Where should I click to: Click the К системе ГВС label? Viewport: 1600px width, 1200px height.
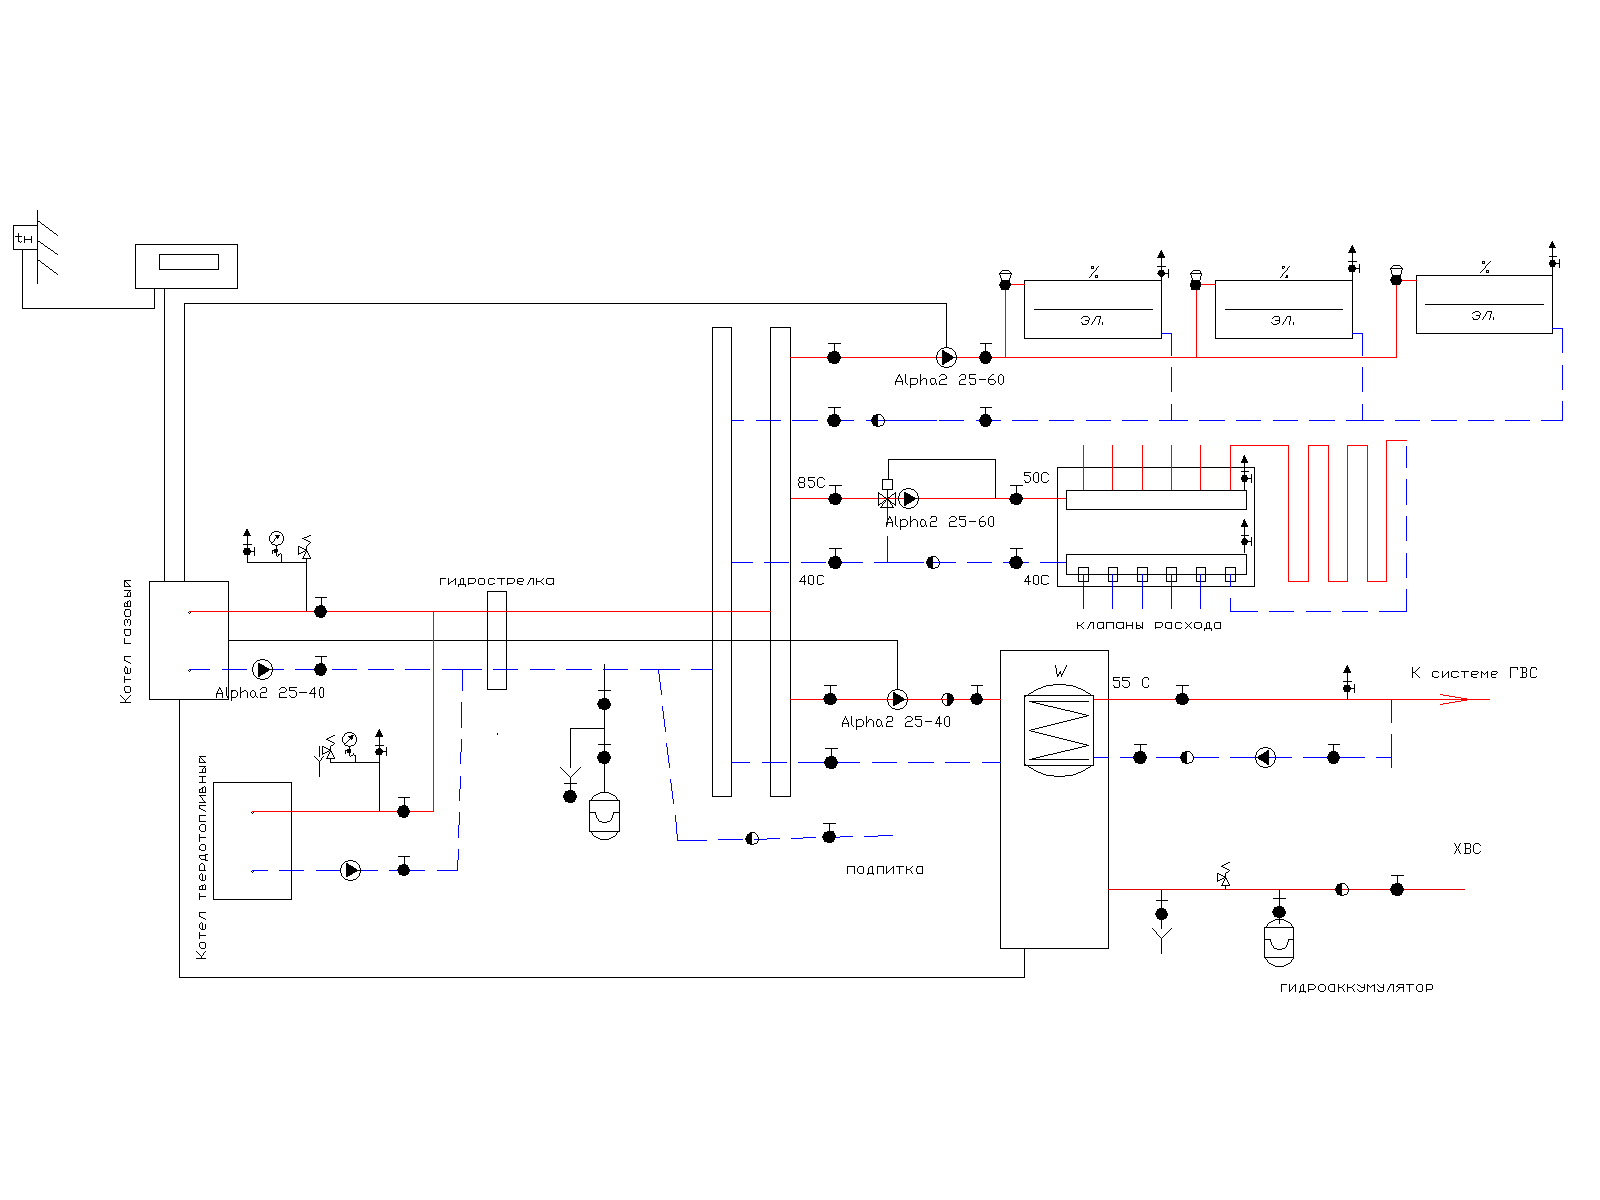(x=1474, y=673)
